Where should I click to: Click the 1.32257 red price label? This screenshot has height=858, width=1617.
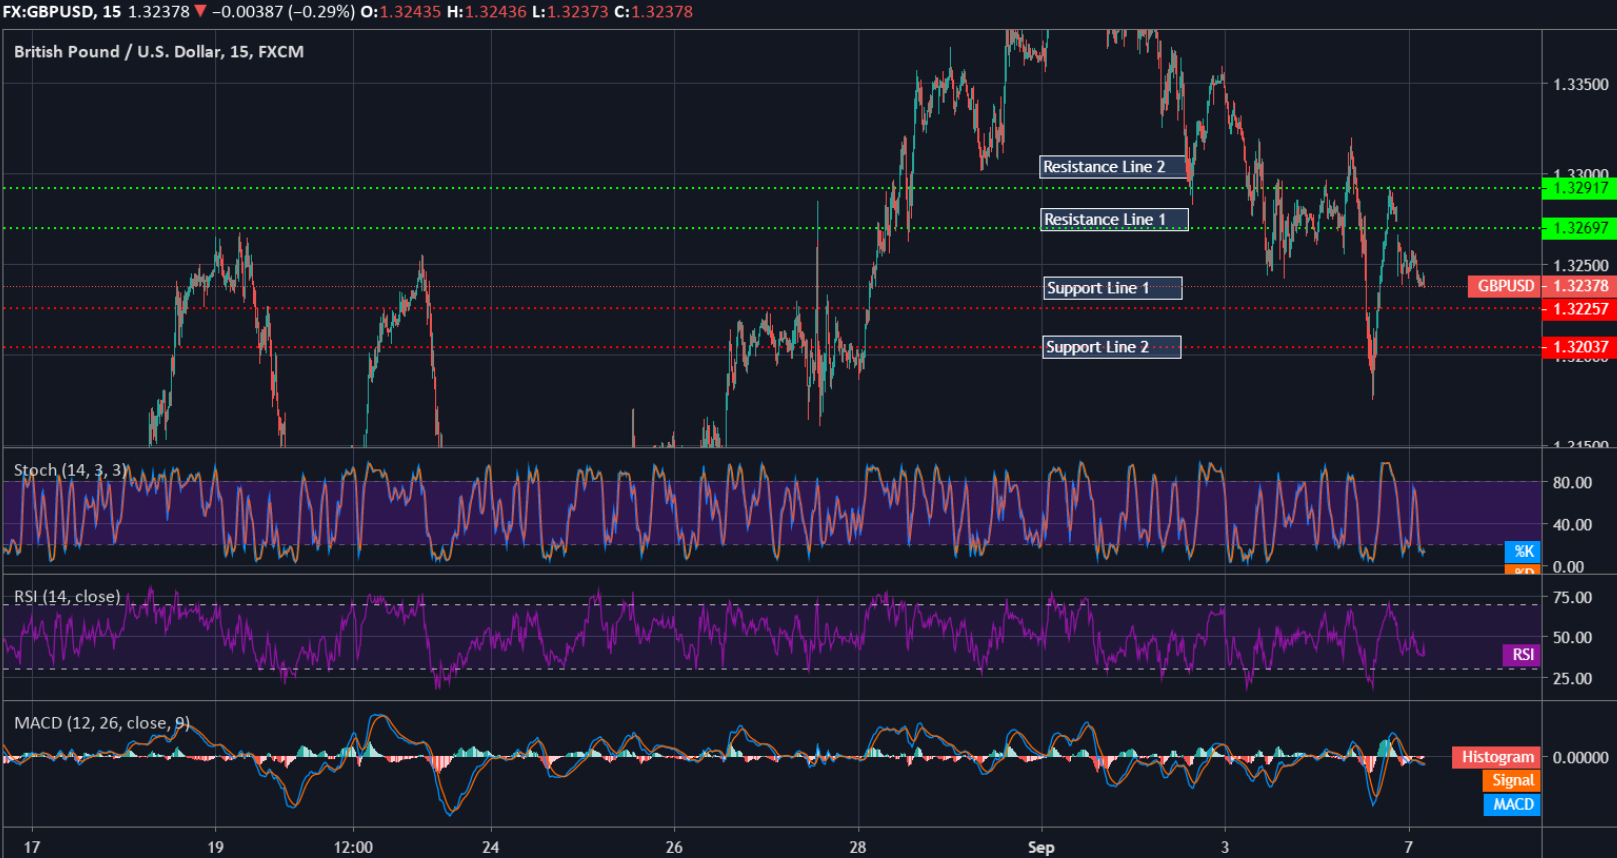click(1580, 309)
